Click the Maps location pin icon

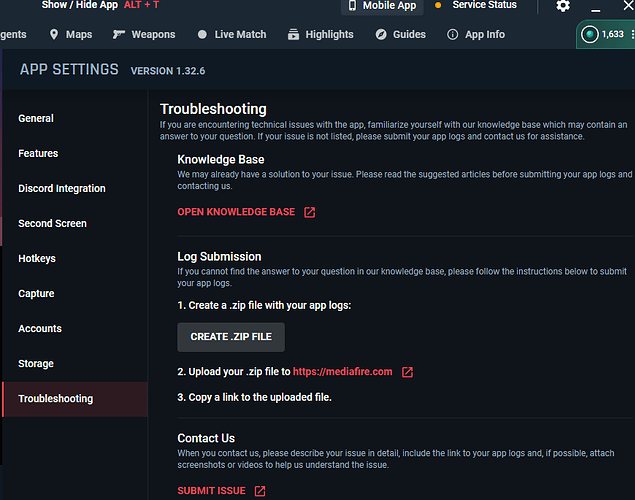pyautogui.click(x=54, y=34)
